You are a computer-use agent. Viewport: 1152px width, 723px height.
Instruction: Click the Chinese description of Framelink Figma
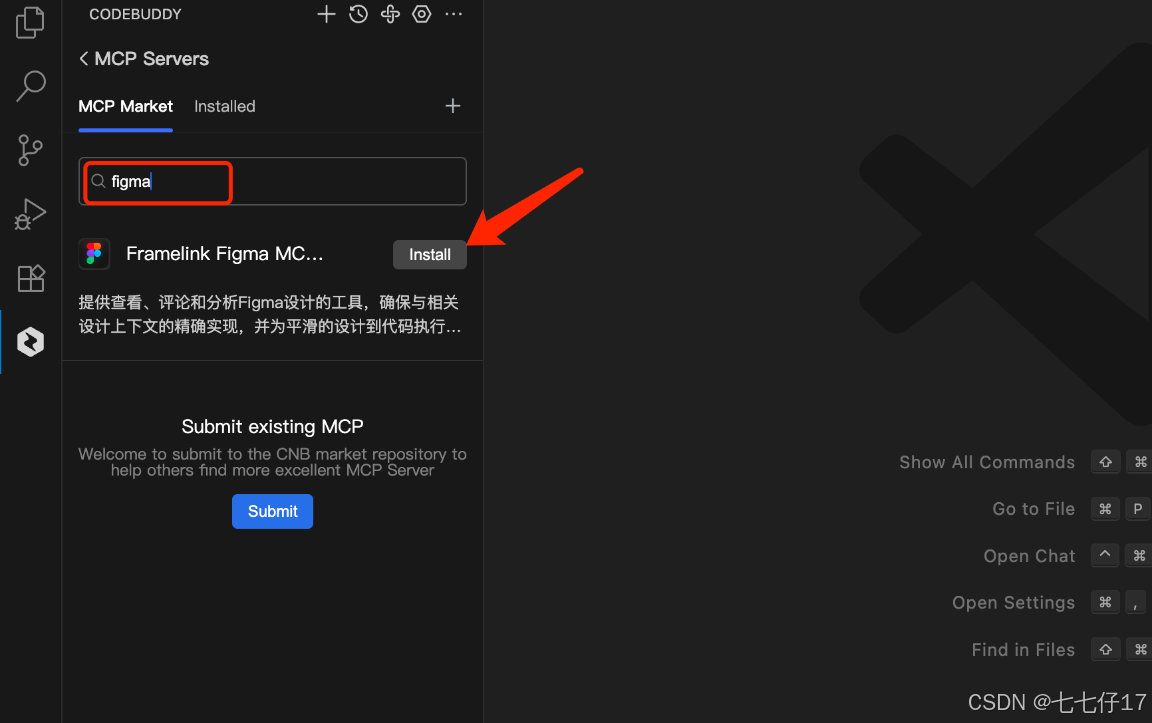pyautogui.click(x=270, y=314)
